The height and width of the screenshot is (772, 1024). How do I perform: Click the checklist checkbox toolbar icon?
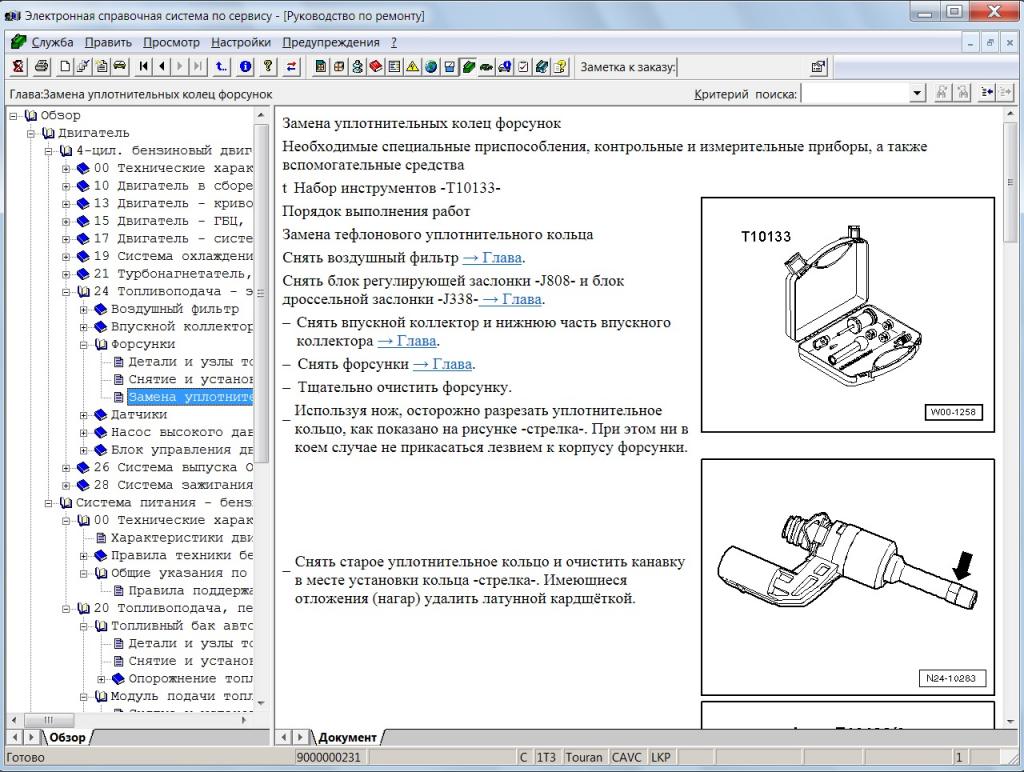(523, 67)
